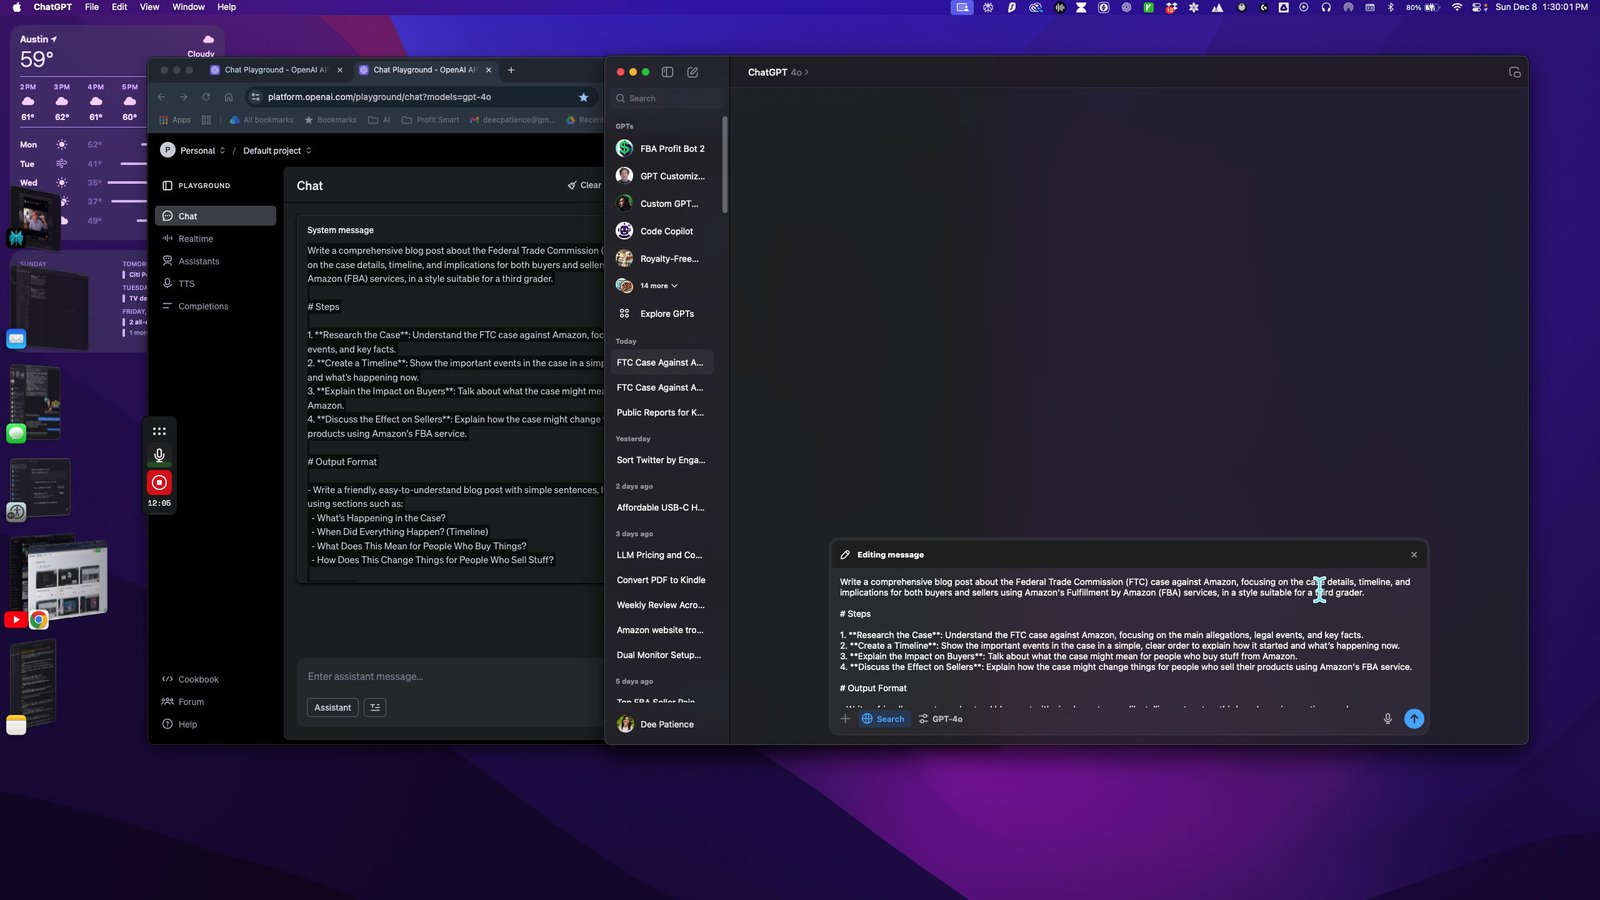
Task: Open the File menu in menu bar
Action: 92,7
